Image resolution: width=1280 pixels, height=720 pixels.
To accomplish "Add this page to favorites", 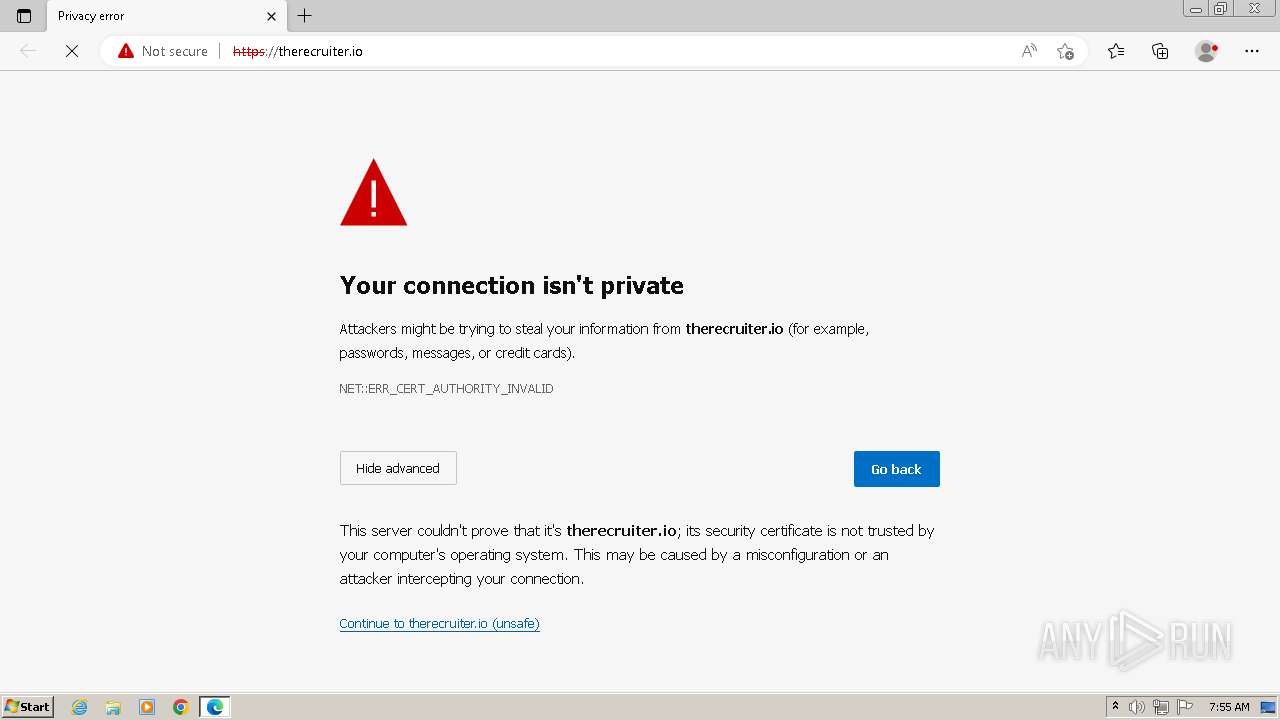I will [1065, 51].
